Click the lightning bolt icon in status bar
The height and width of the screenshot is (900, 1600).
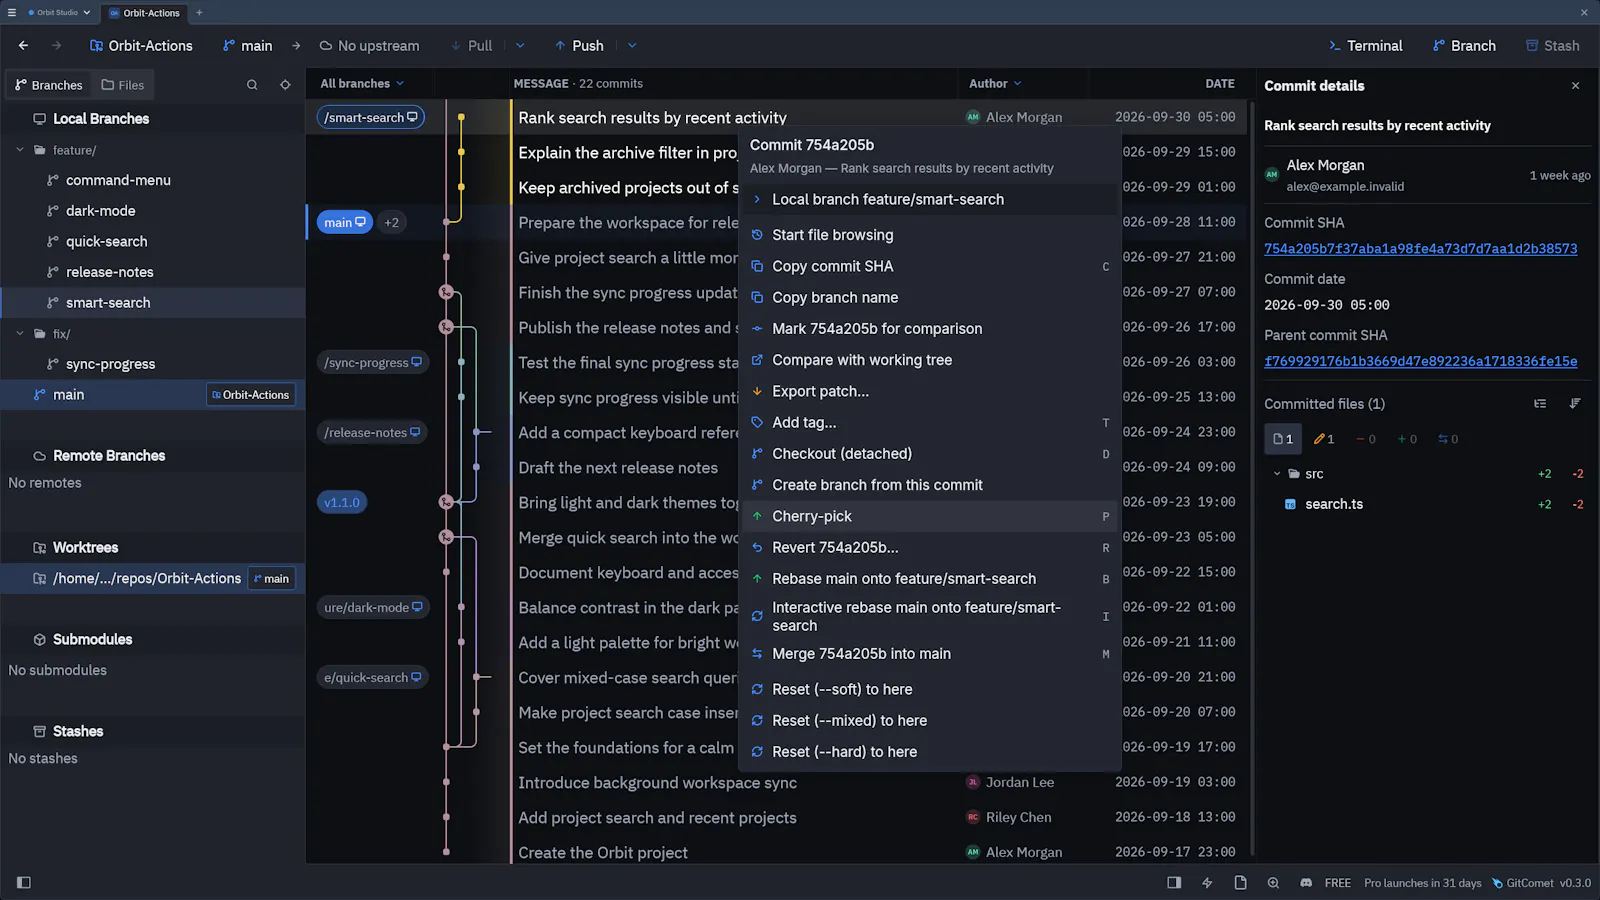(1207, 883)
